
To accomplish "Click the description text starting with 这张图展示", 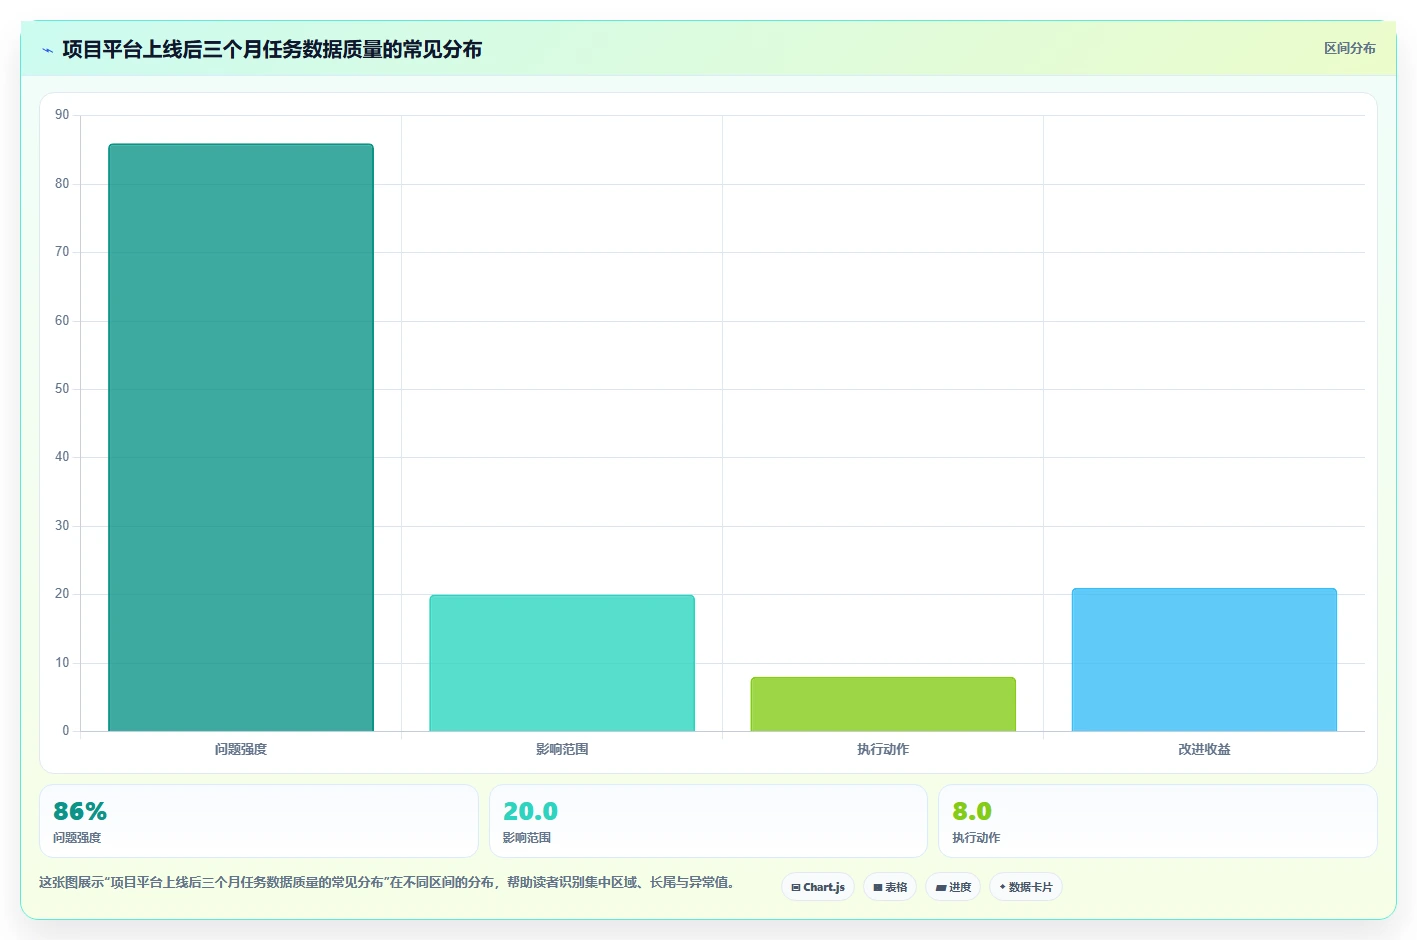I will (388, 882).
